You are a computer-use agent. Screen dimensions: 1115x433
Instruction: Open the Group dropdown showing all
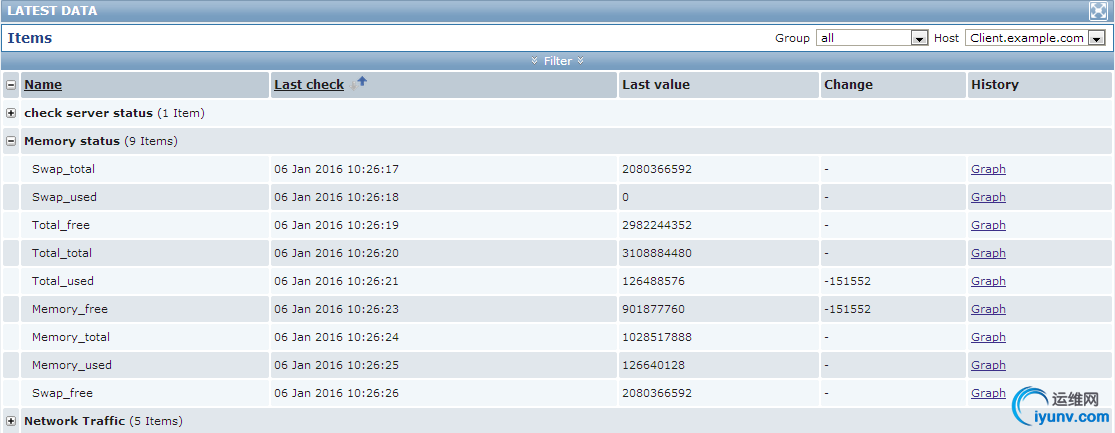click(872, 38)
